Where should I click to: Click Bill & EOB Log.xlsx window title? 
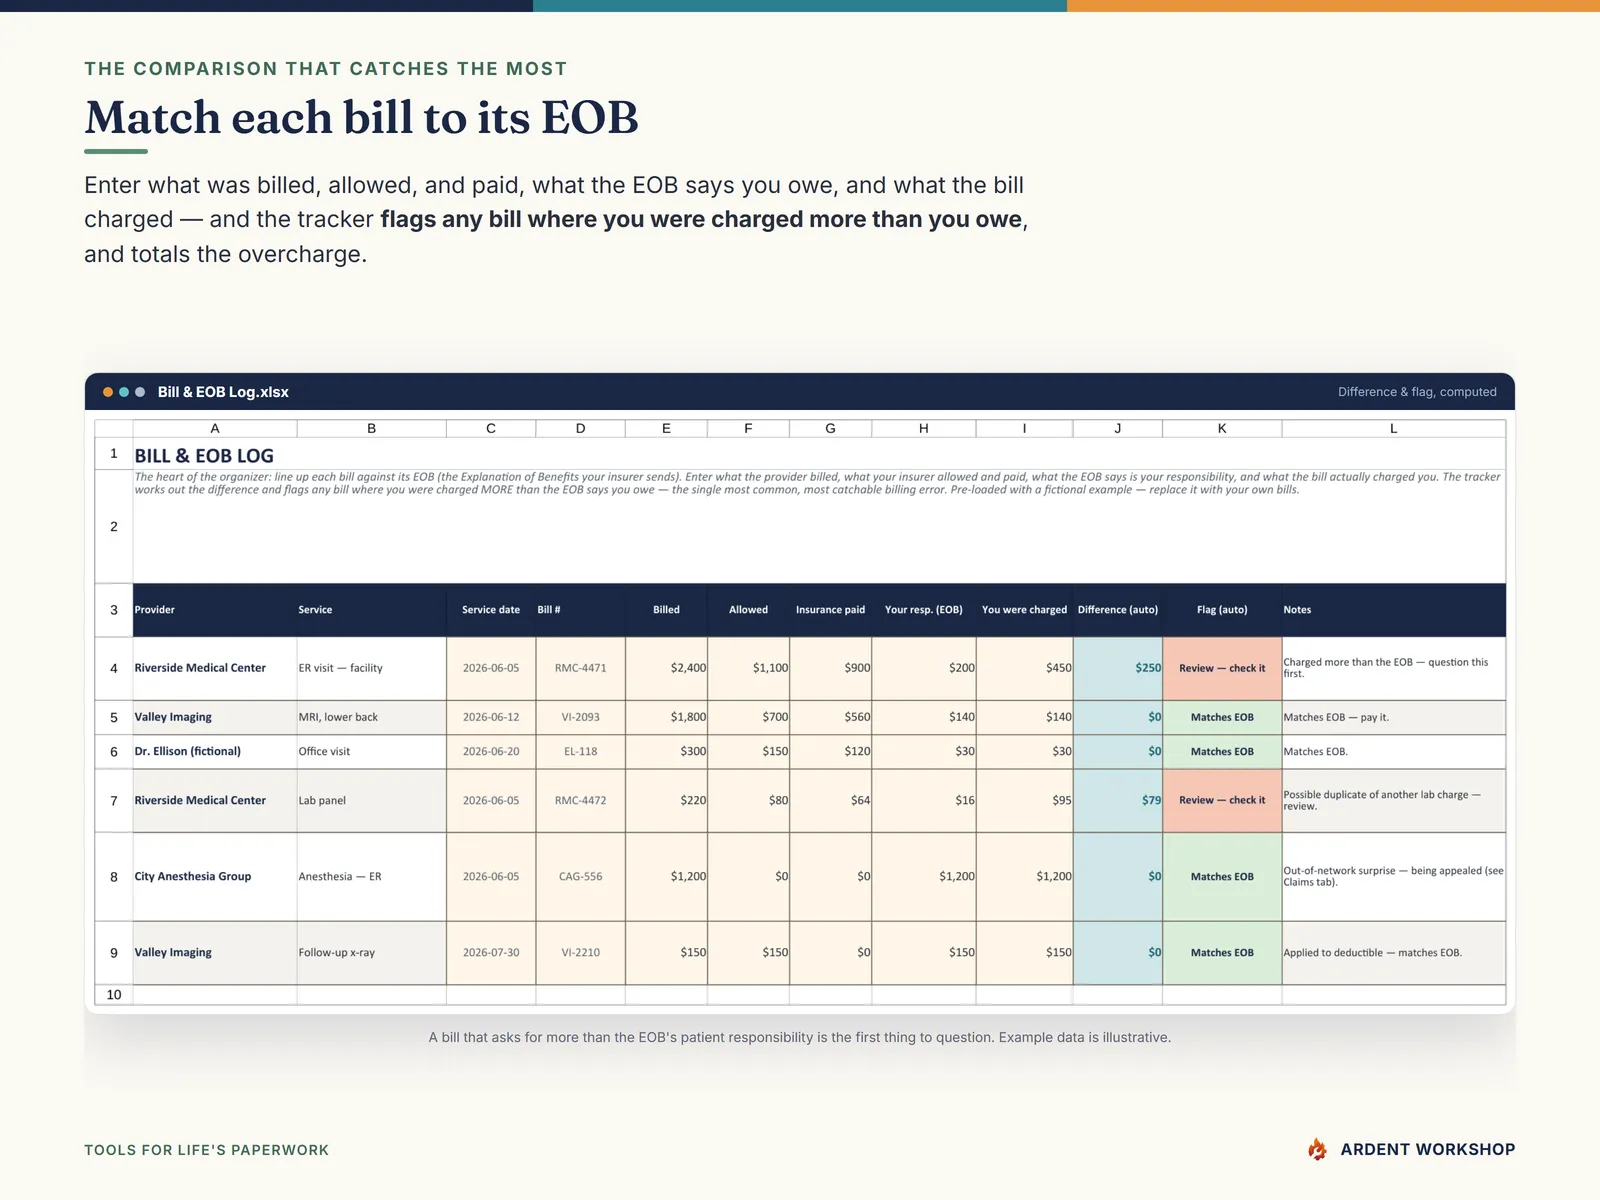tap(223, 392)
